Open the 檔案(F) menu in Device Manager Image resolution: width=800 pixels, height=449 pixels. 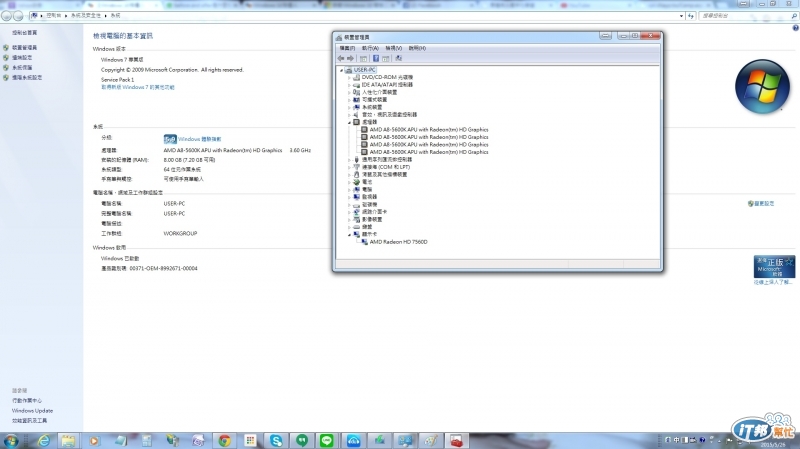[x=347, y=48]
